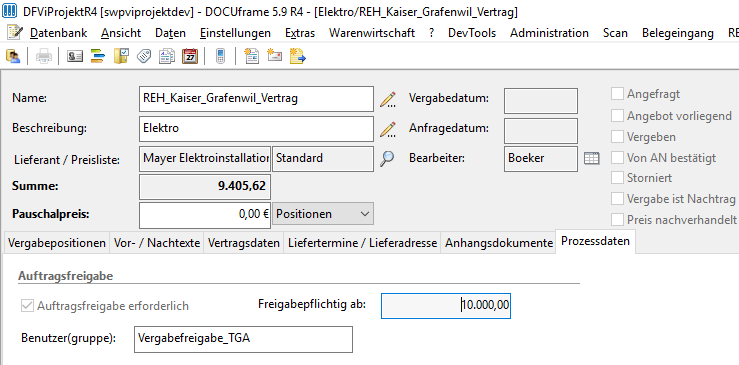Click Benutzer(gruppe) field Vergabefreigabe_TGA

[x=243, y=339]
